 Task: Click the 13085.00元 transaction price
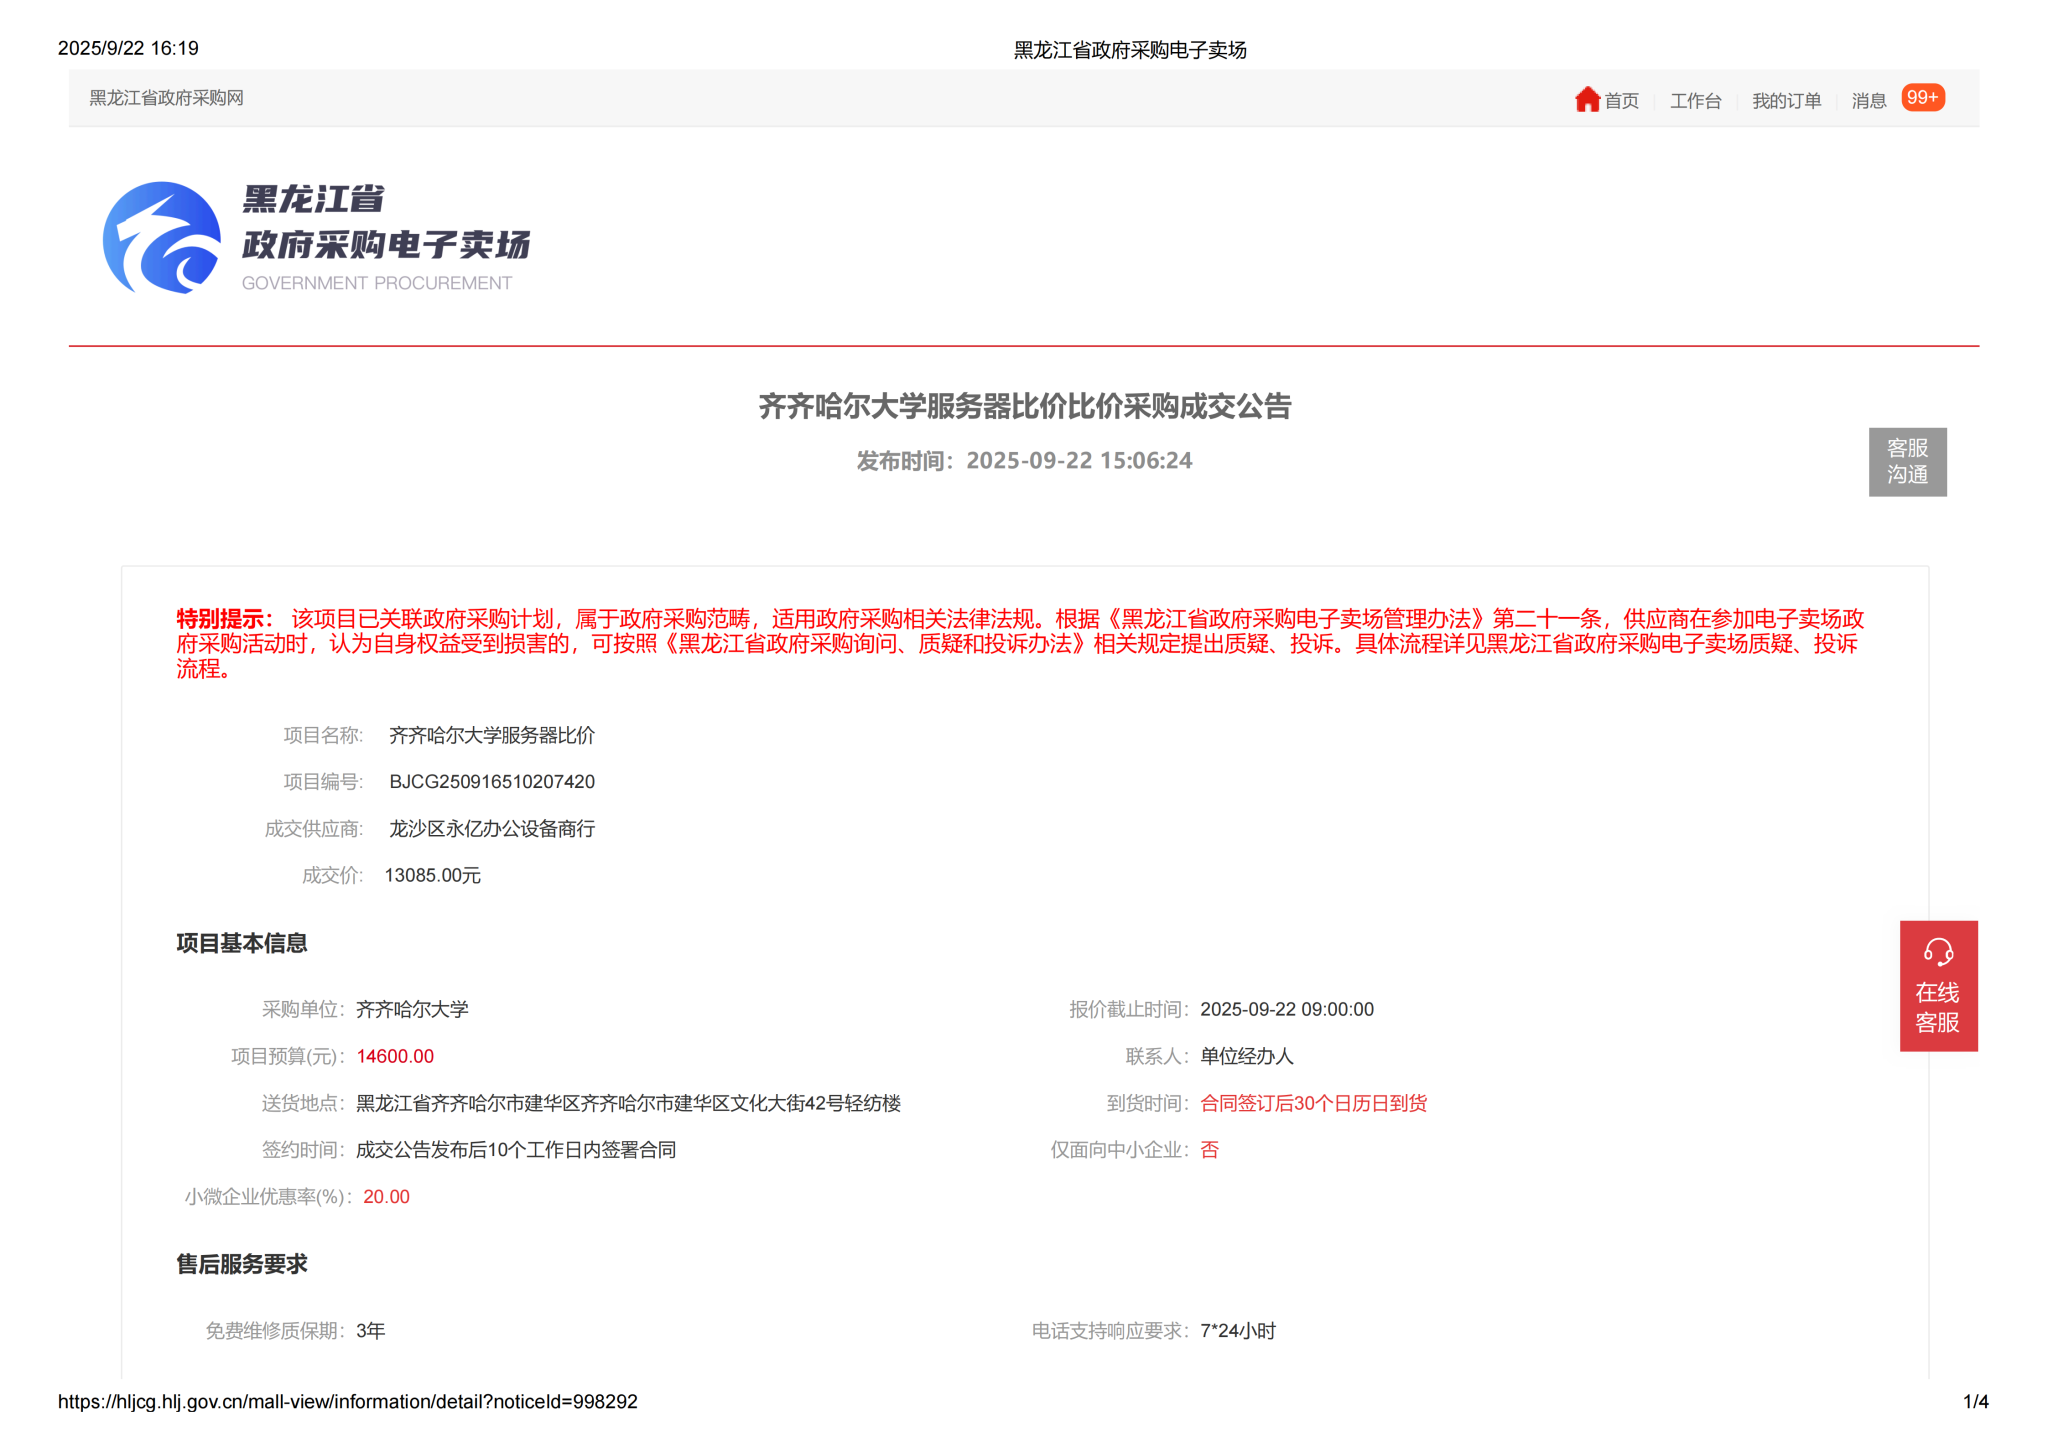pyautogui.click(x=432, y=876)
